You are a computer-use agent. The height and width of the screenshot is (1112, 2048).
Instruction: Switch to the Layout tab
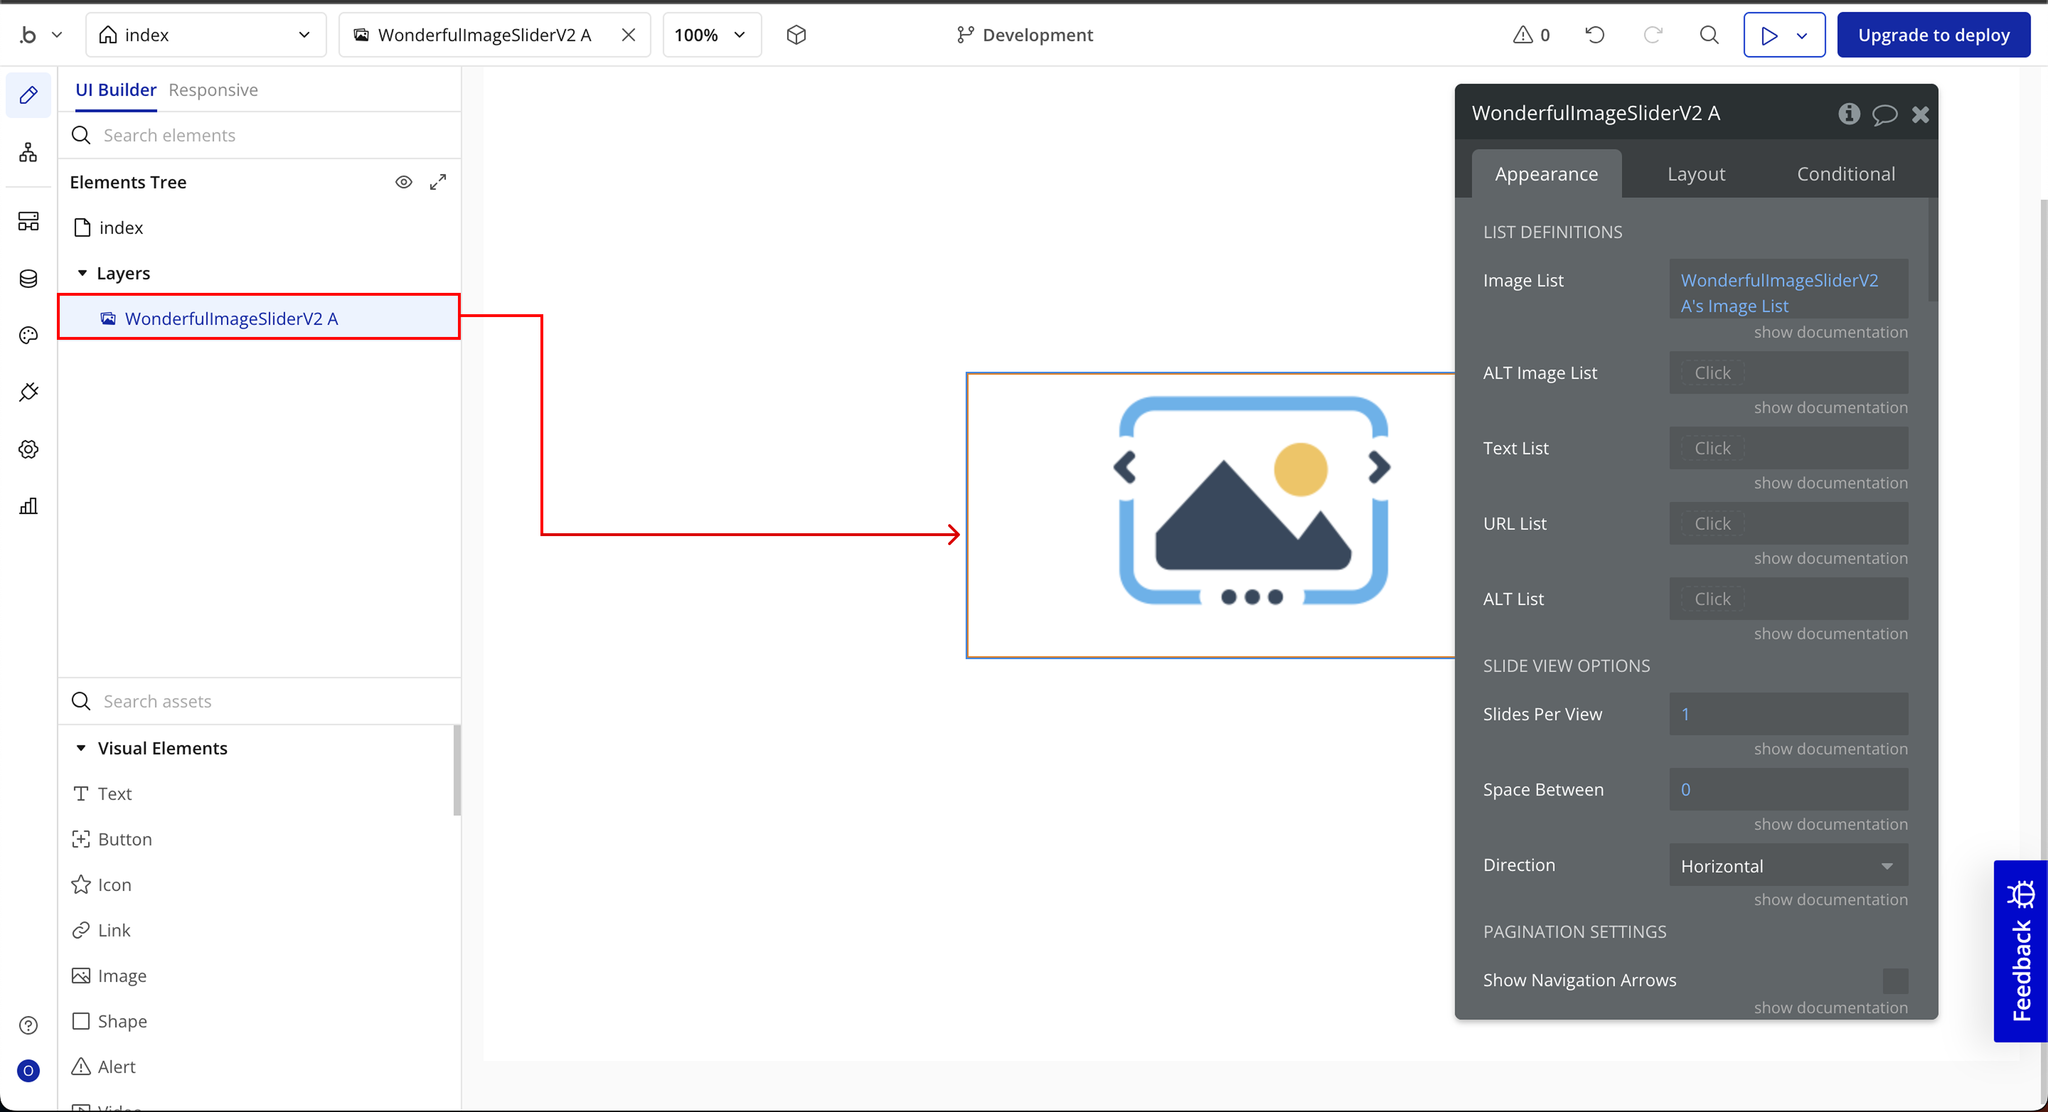click(1696, 174)
